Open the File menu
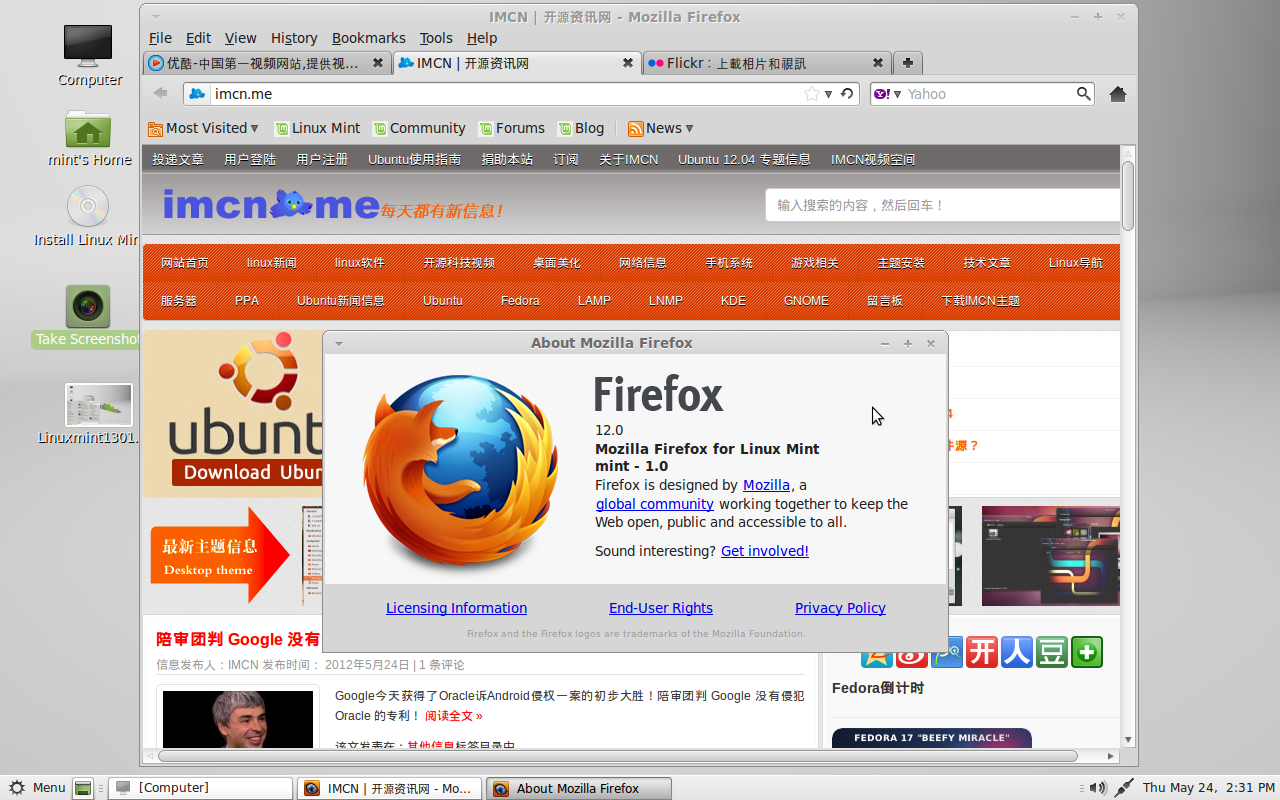This screenshot has height=800, width=1280. click(x=160, y=38)
